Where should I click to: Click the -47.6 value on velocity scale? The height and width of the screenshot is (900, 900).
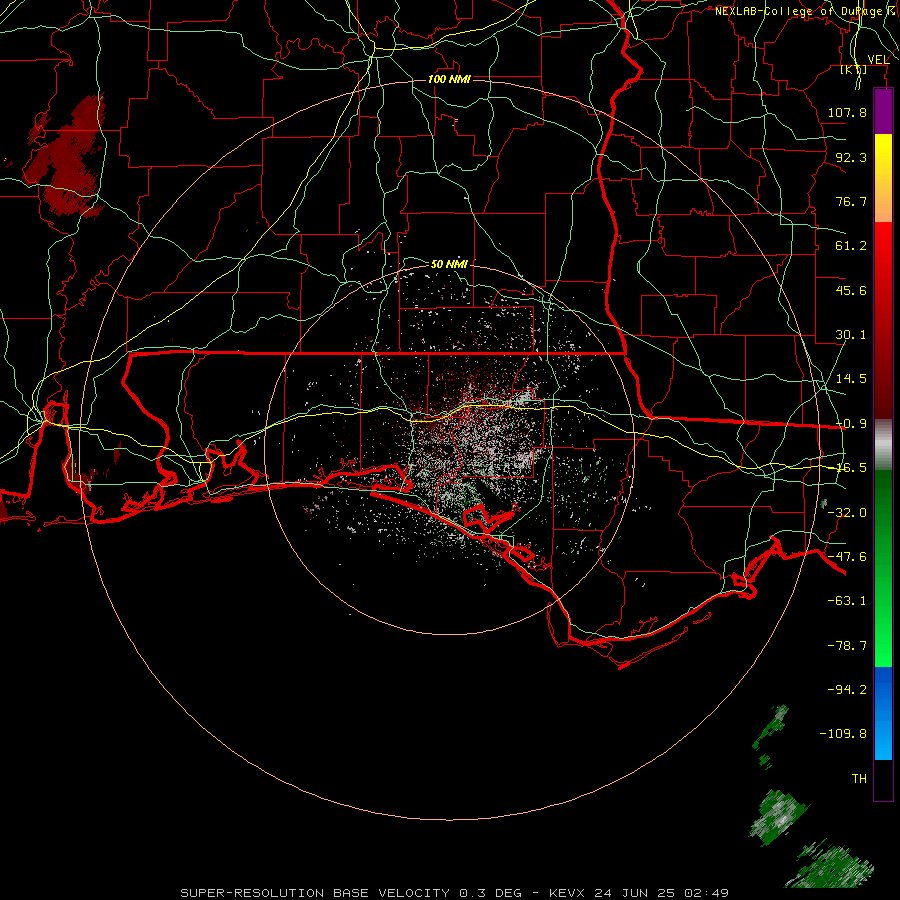(847, 557)
